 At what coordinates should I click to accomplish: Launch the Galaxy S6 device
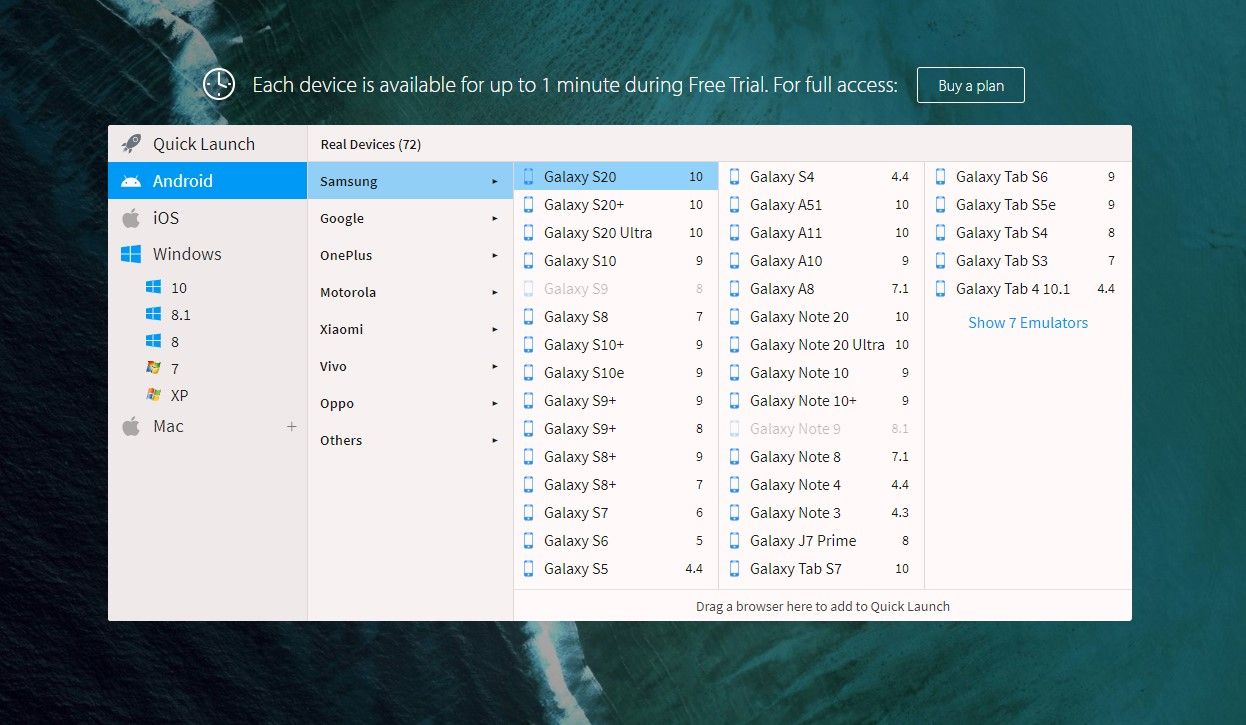coord(616,541)
